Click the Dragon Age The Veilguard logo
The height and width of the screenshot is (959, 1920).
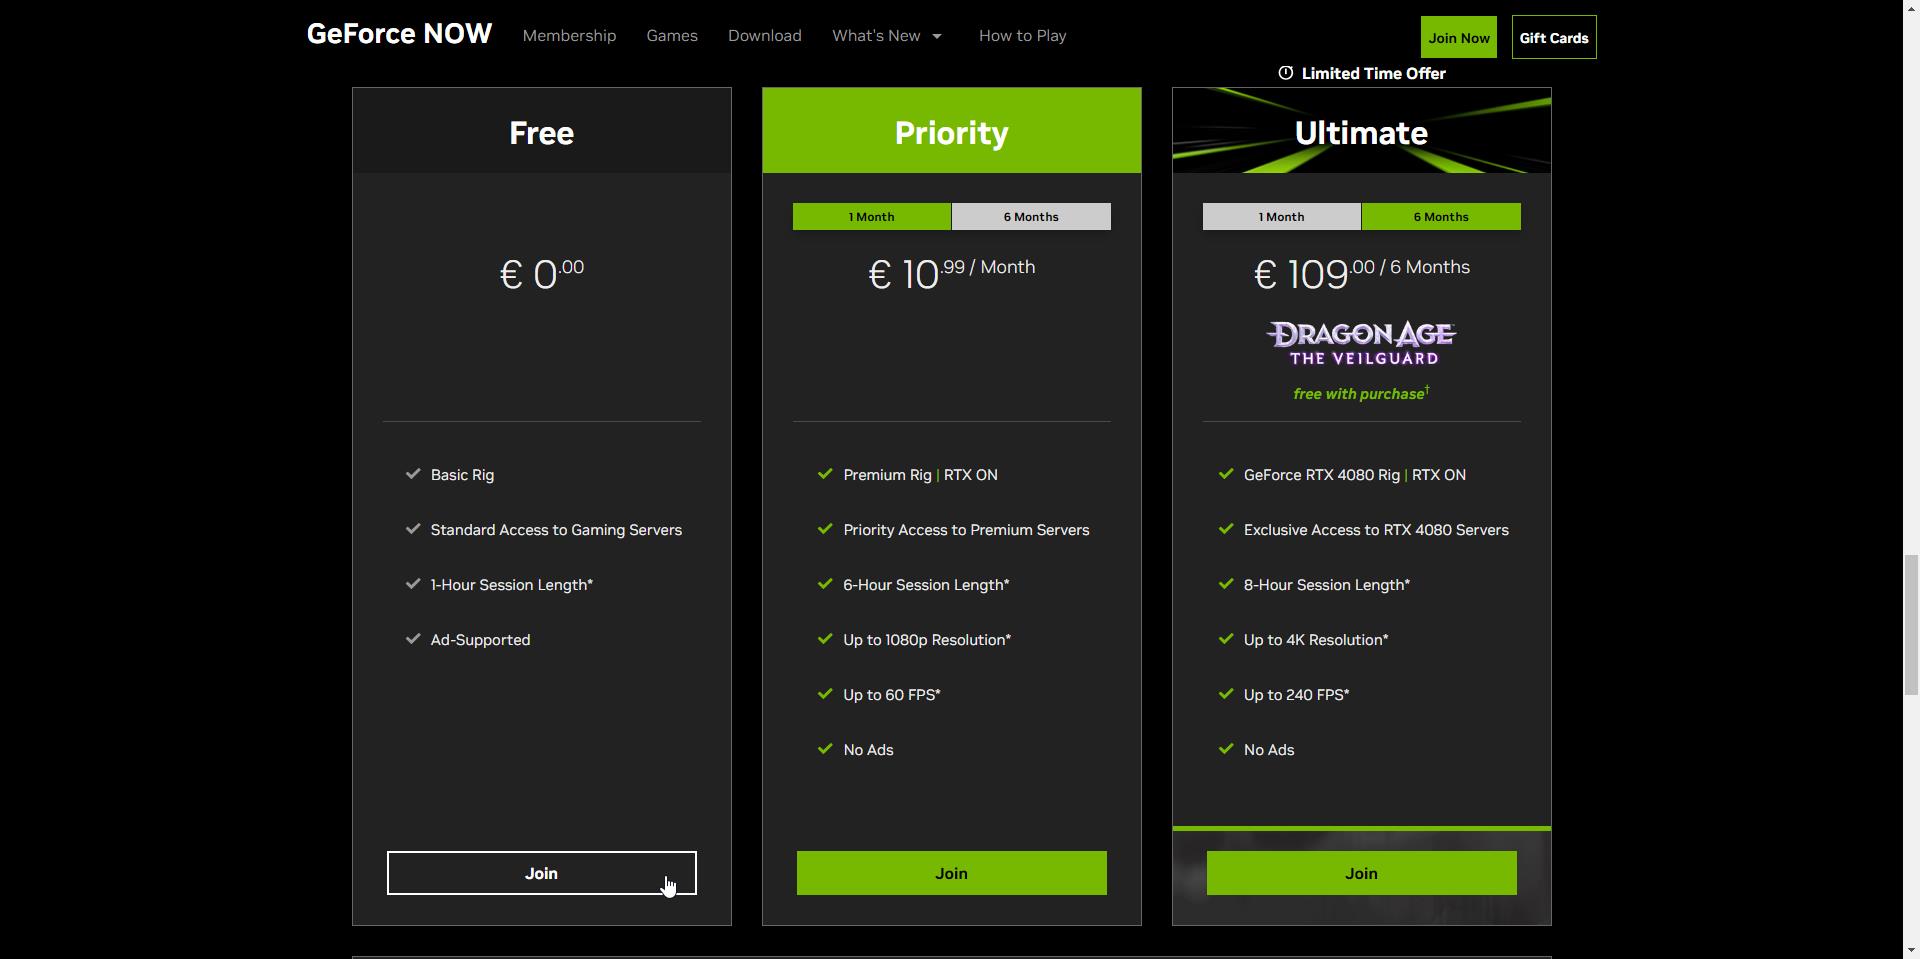click(1360, 341)
